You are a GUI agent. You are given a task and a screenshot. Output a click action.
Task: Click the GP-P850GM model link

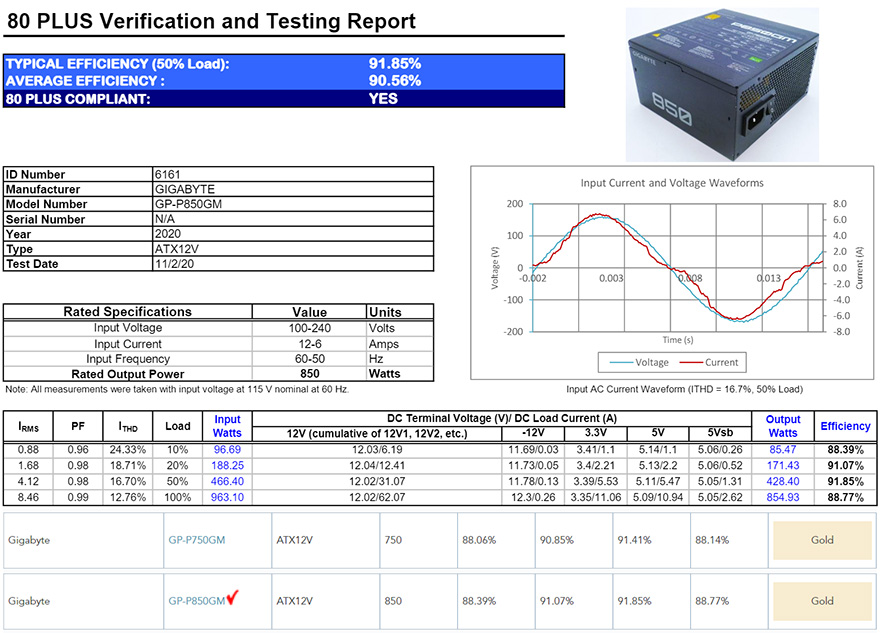coord(196,601)
